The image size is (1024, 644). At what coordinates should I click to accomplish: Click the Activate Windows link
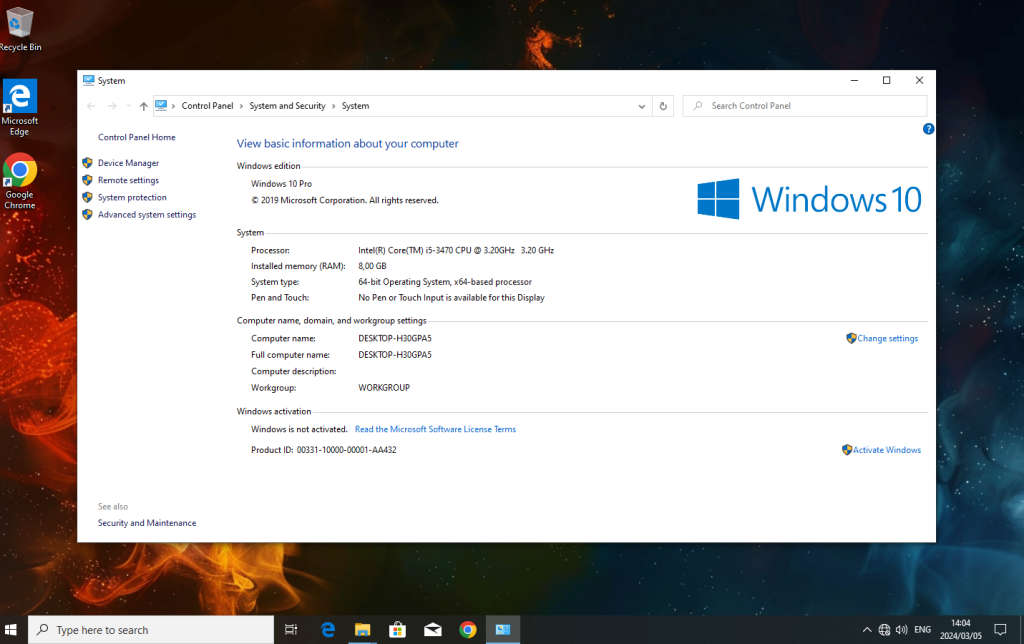(886, 450)
